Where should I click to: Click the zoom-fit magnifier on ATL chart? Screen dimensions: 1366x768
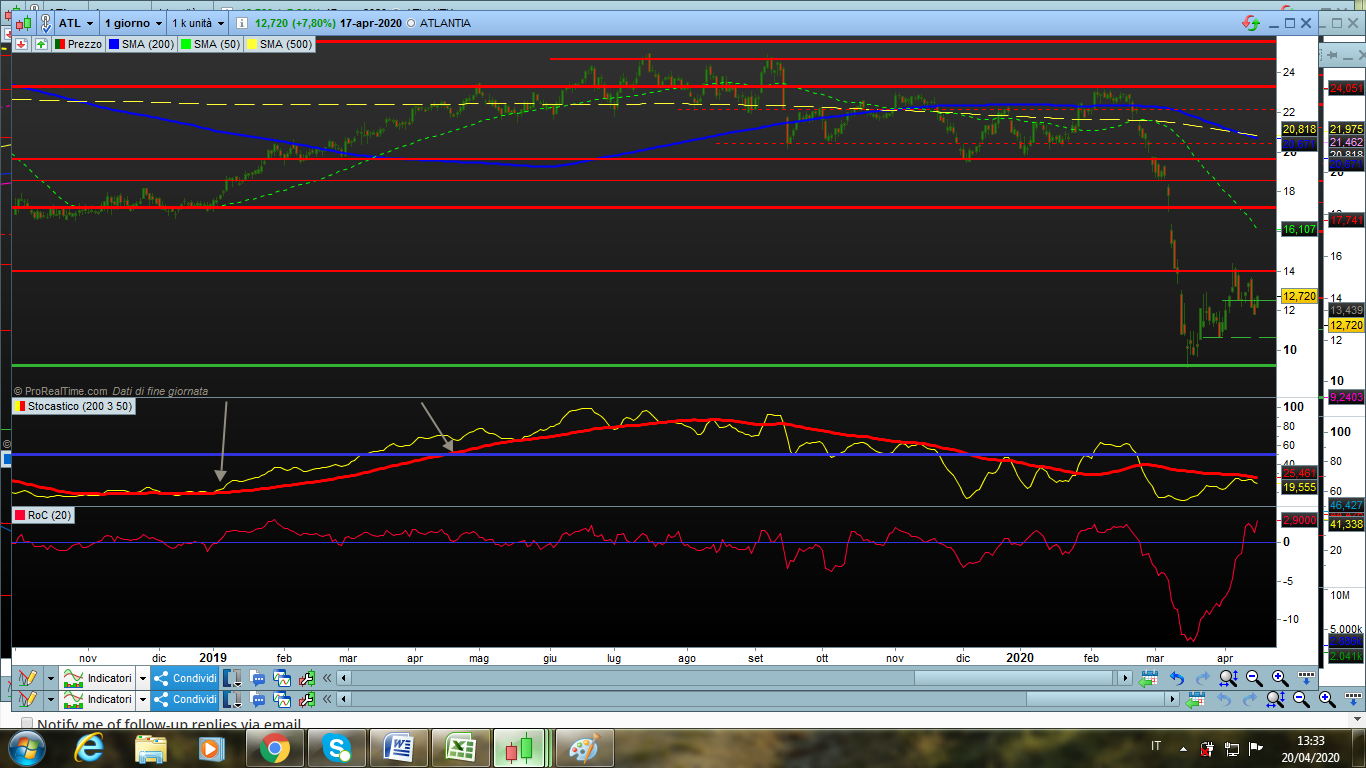point(1228,677)
